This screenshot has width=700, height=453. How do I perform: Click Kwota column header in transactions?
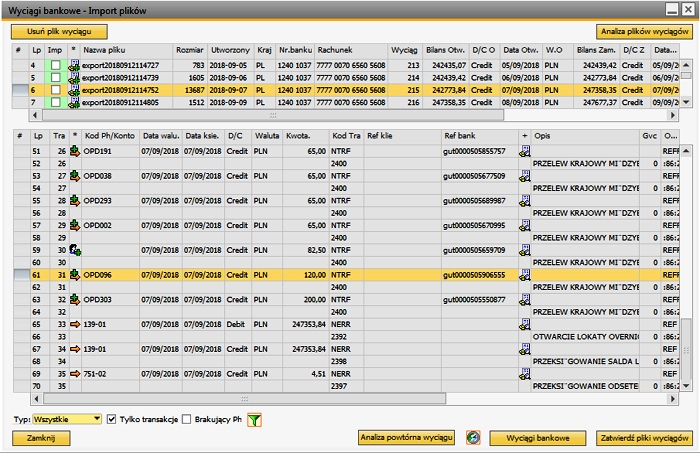pos(305,136)
